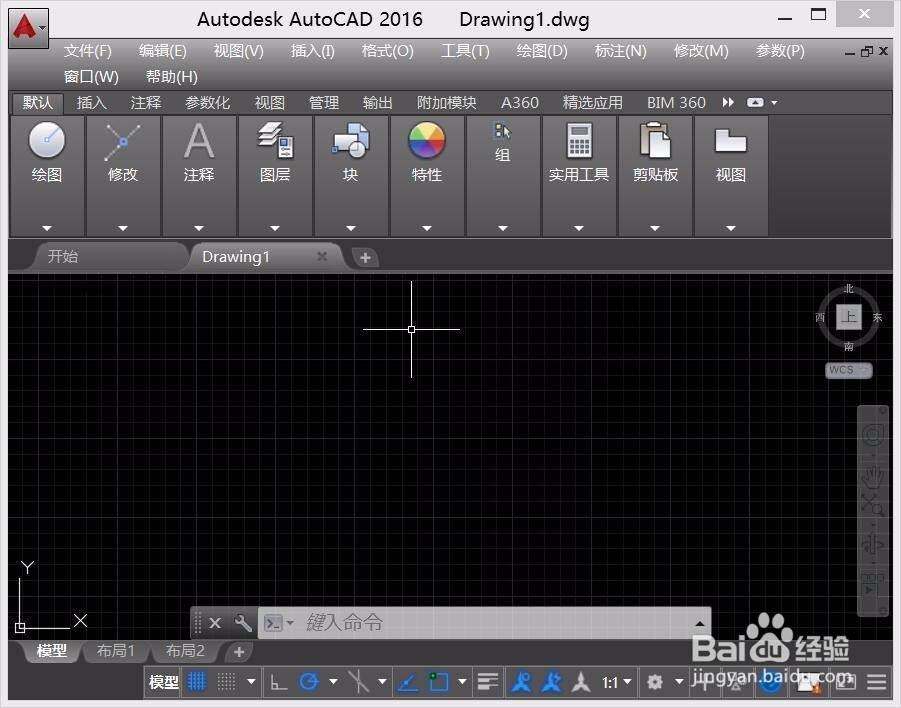Toggle grid display in status bar
Viewport: 901px width, 708px height.
(197, 682)
